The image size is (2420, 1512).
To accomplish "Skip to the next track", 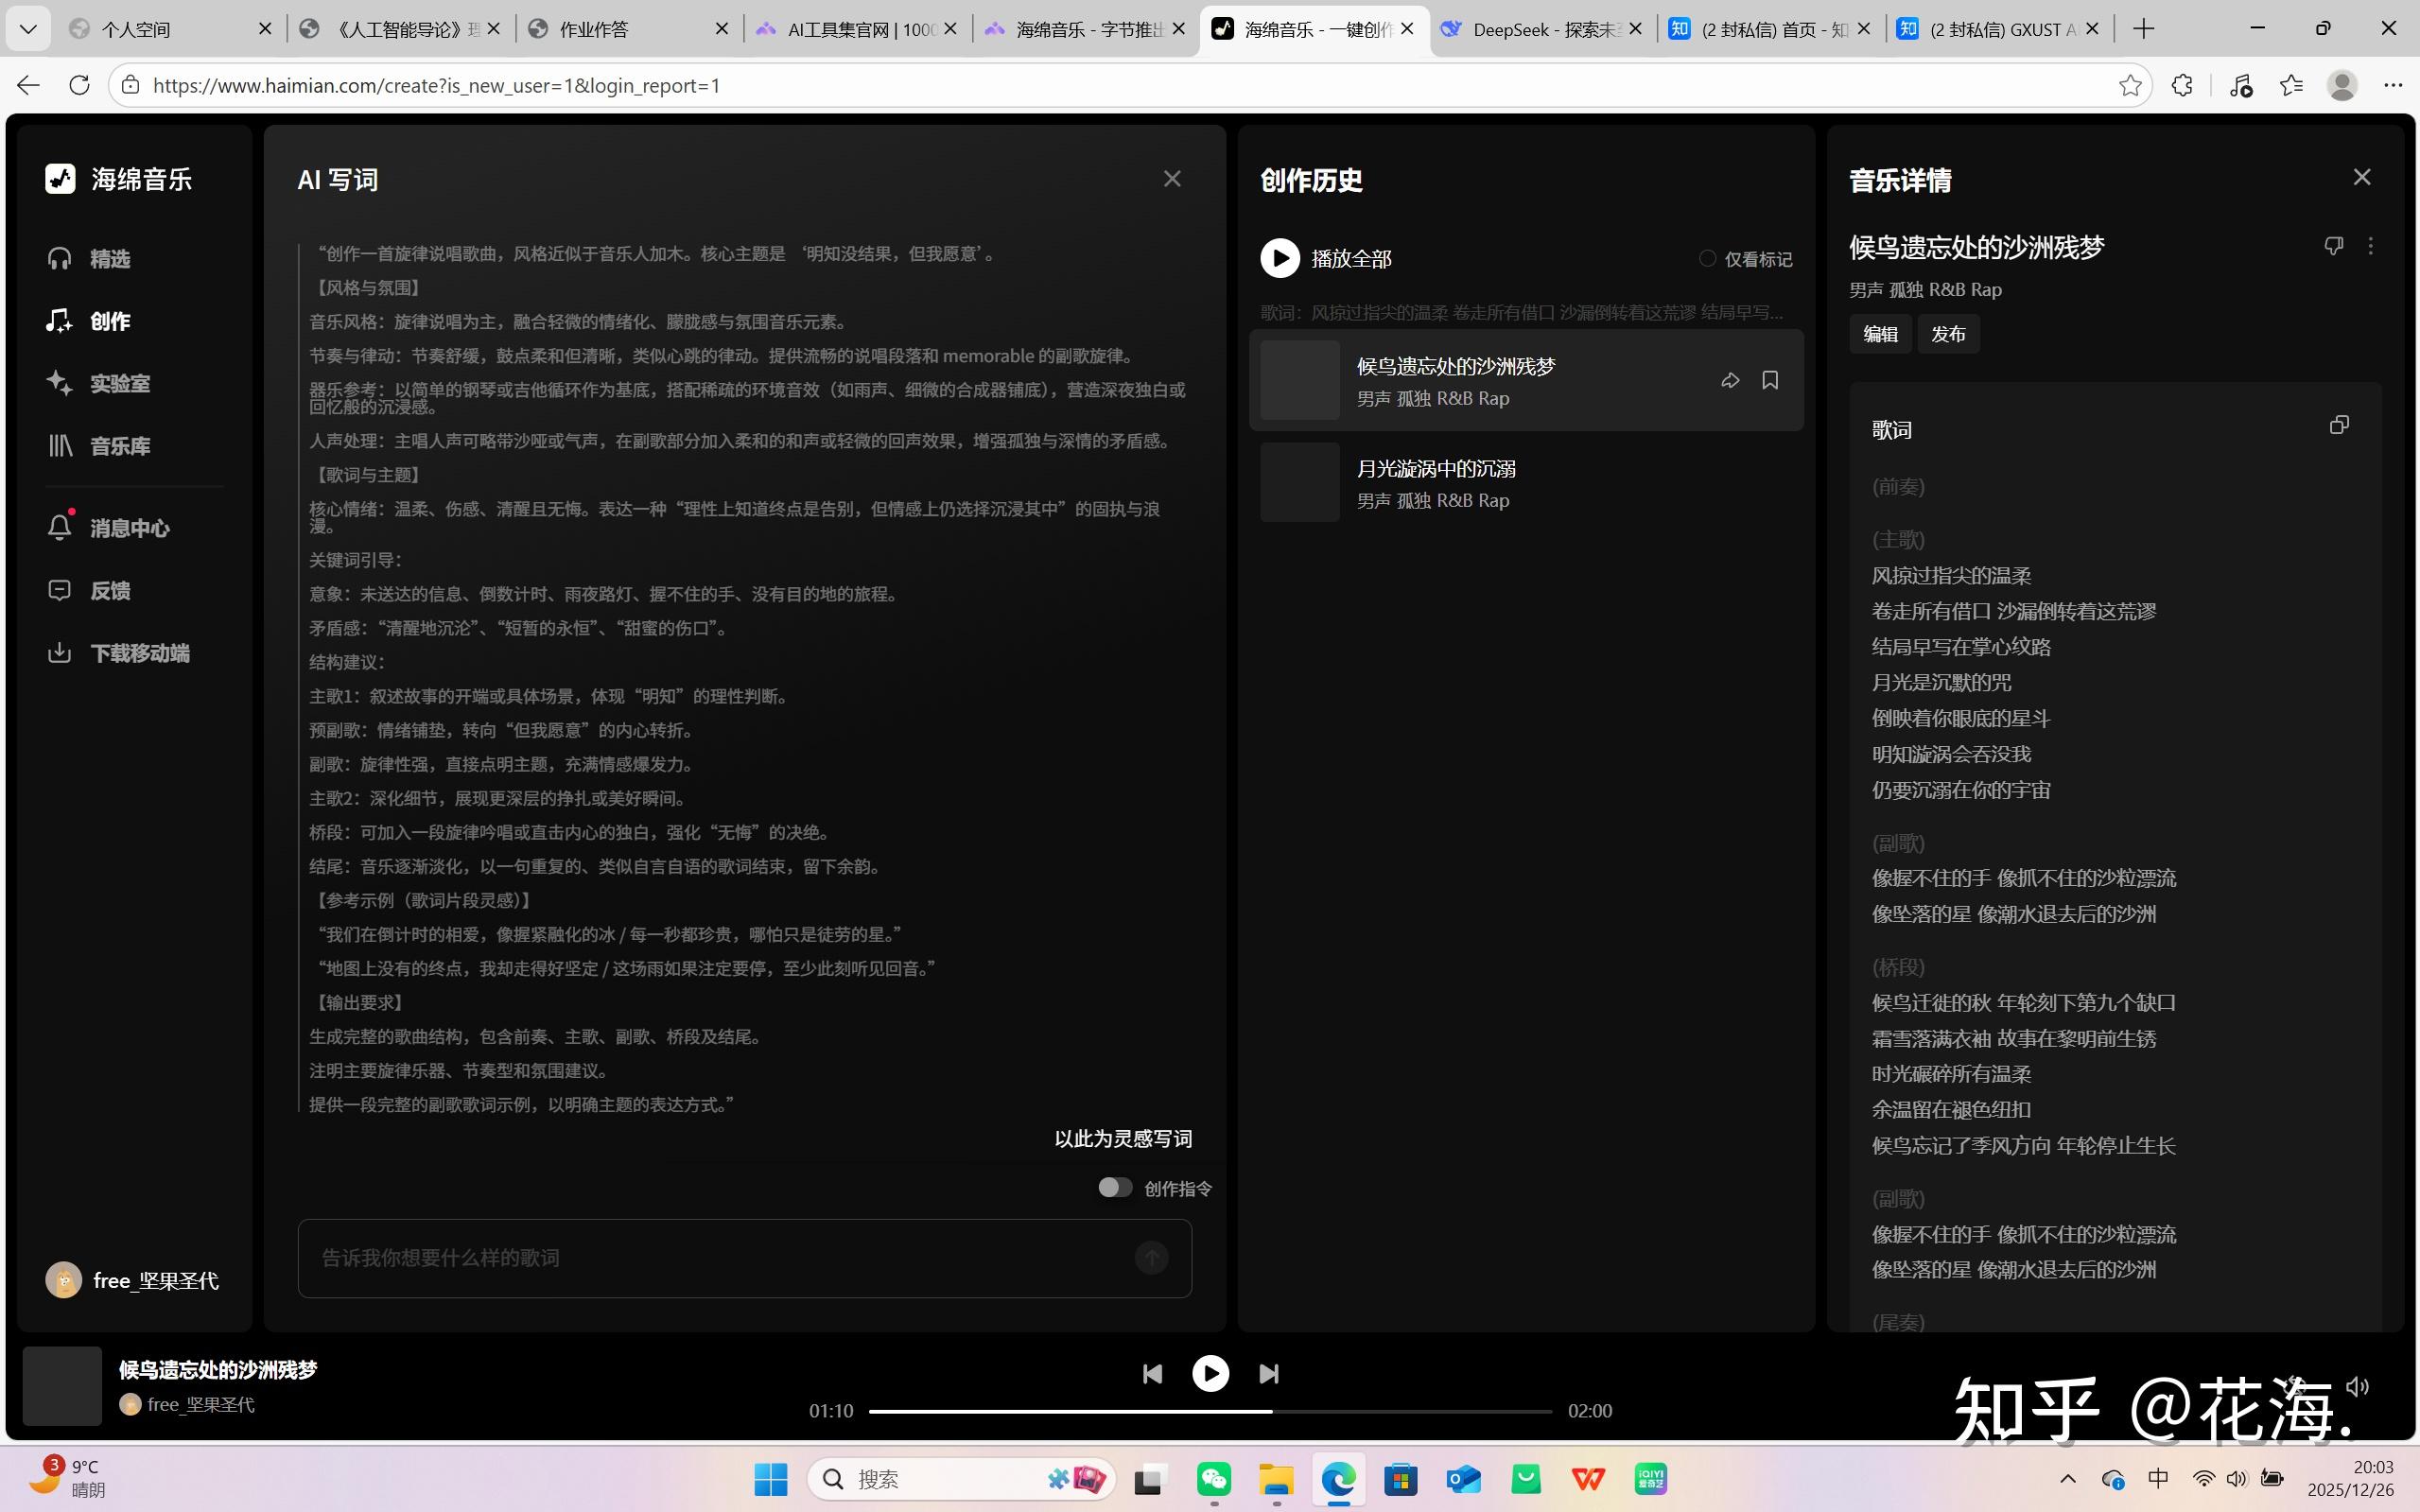I will (1269, 1373).
